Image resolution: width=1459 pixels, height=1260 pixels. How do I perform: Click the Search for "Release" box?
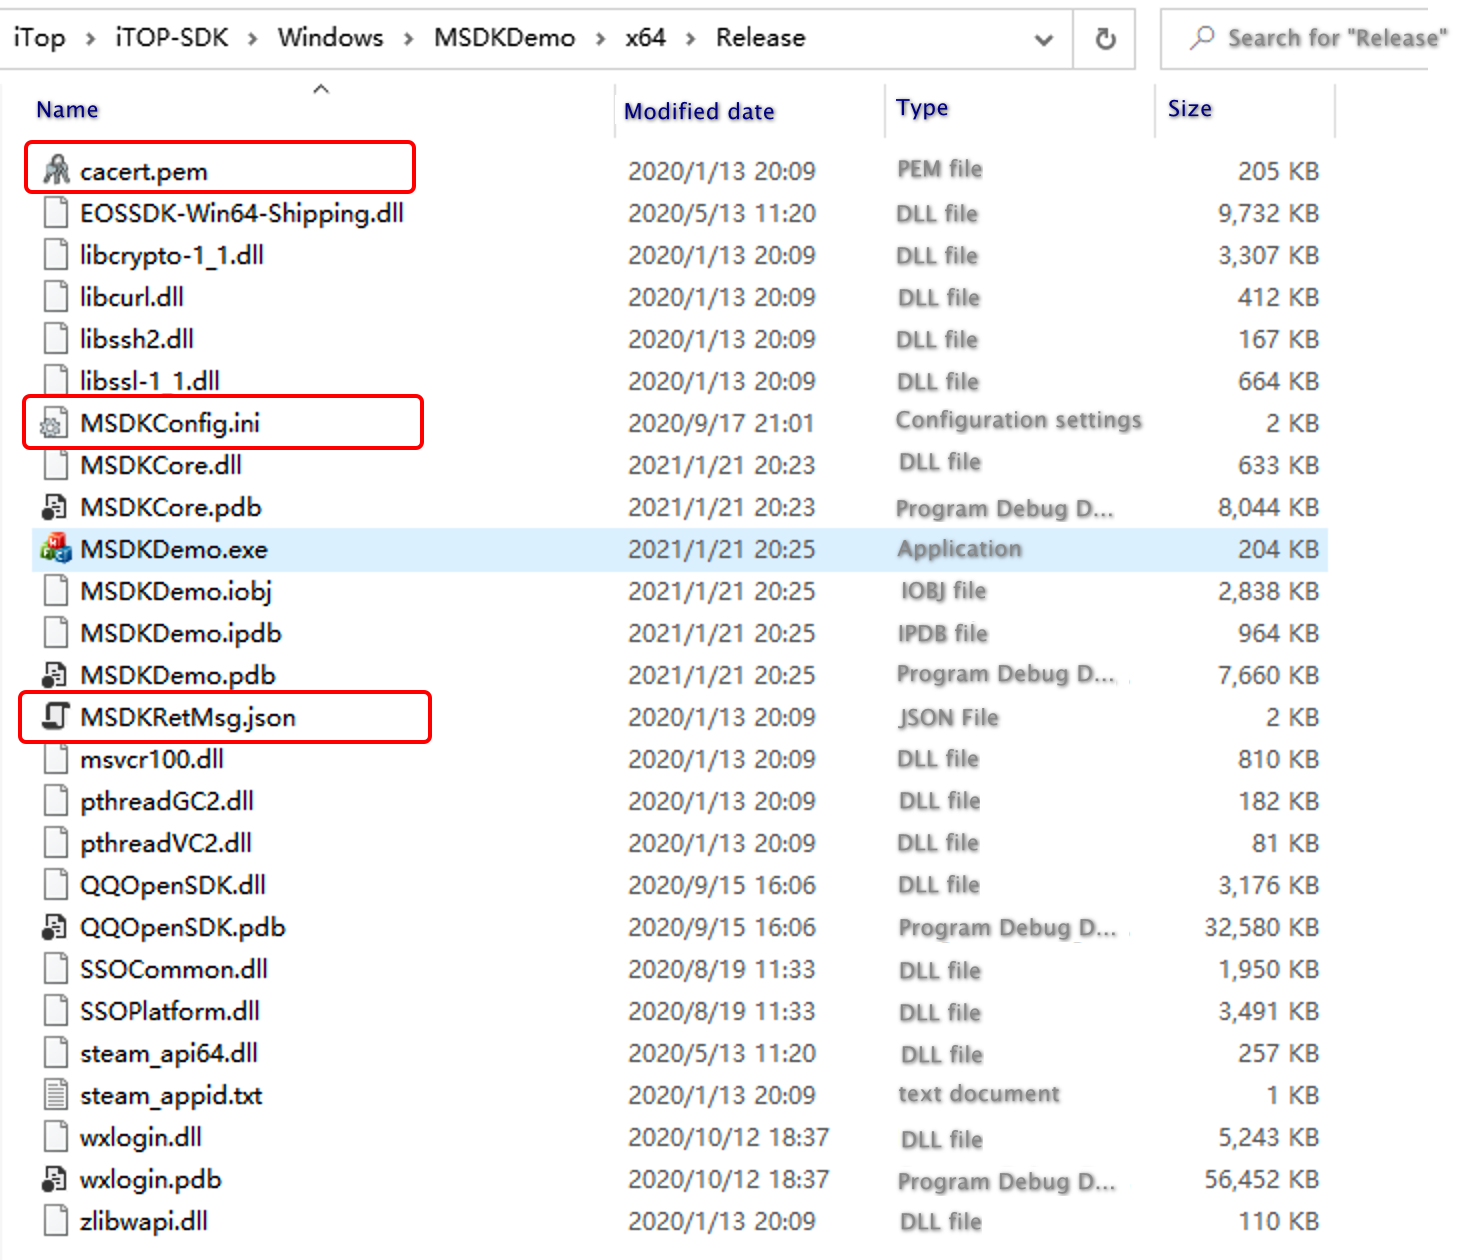[x=1308, y=39]
